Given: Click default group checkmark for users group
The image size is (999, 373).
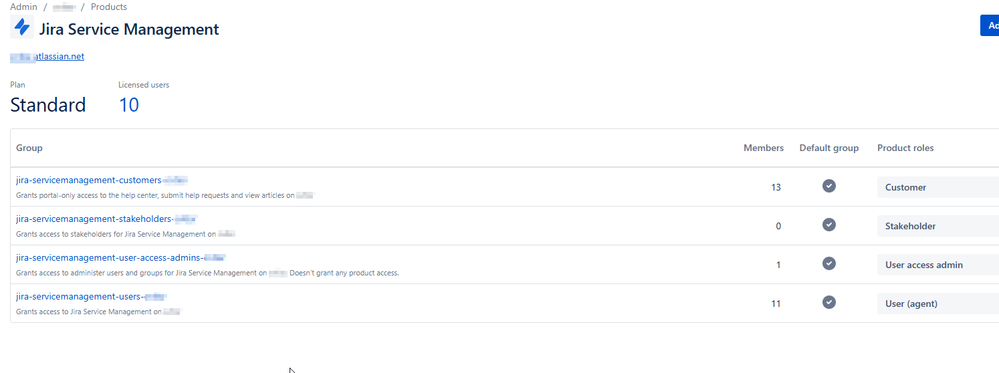Looking at the screenshot, I should point(829,302).
